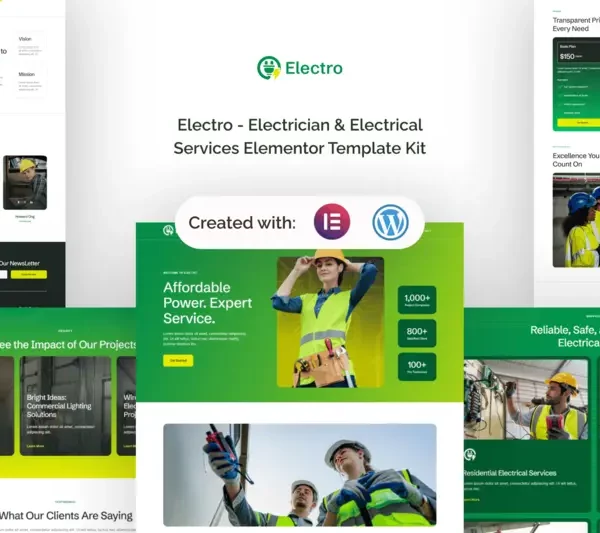Click the yellow newsletter subscribe button
The height and width of the screenshot is (533, 600).
(x=29, y=274)
